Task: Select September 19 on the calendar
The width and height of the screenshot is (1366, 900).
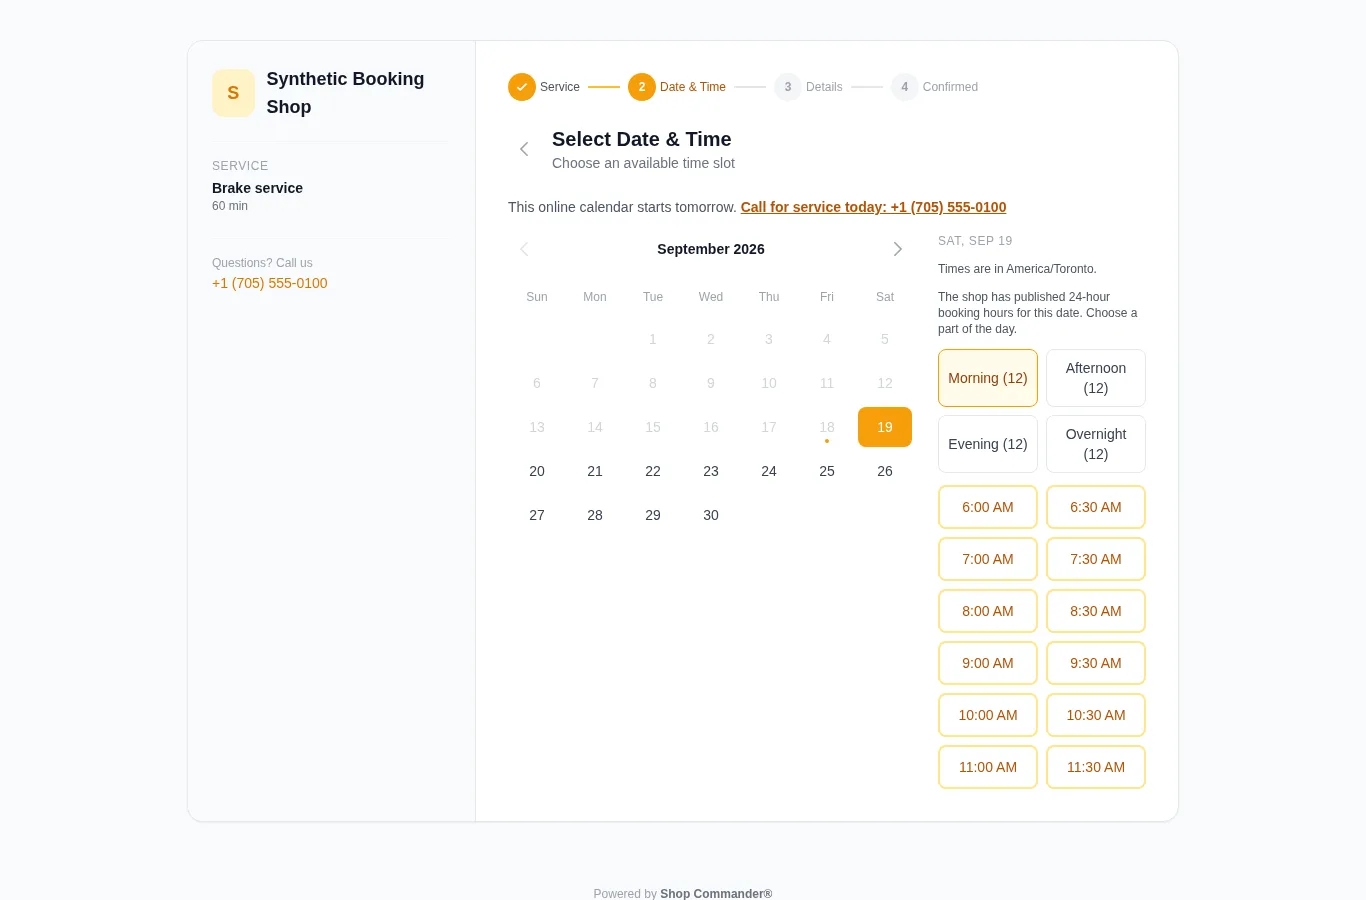Action: click(x=885, y=427)
